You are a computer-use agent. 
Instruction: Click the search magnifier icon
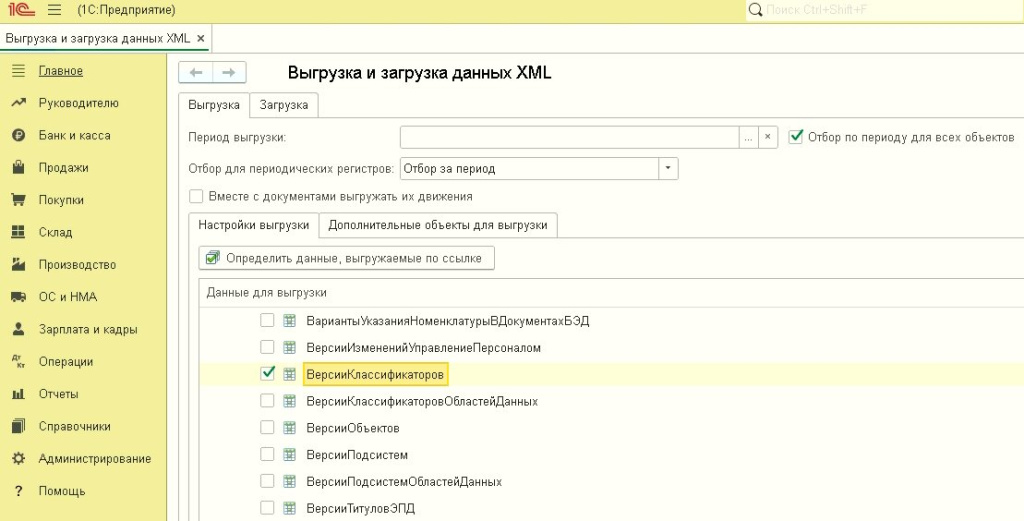(755, 10)
